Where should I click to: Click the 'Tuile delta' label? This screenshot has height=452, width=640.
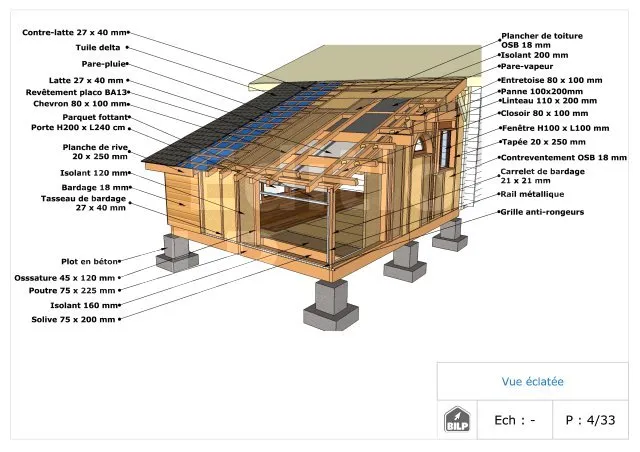tap(101, 47)
